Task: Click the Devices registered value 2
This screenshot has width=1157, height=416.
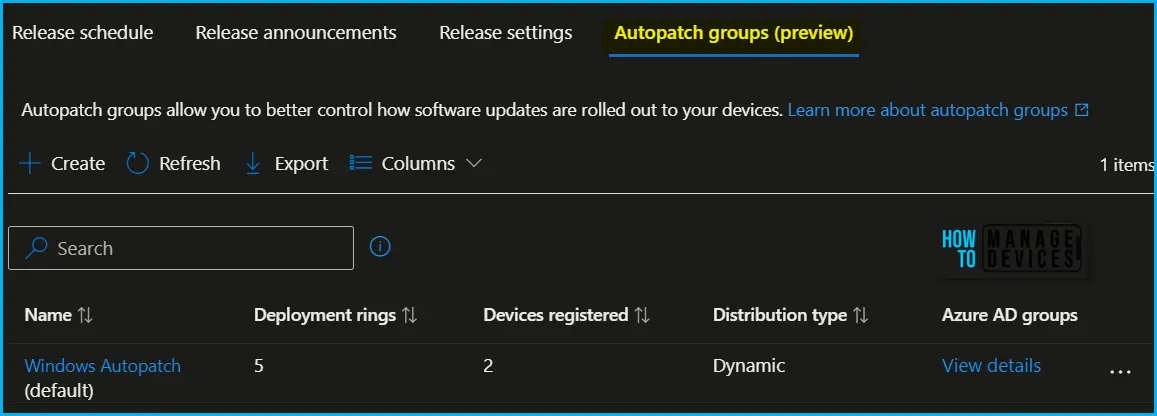Action: pyautogui.click(x=488, y=365)
